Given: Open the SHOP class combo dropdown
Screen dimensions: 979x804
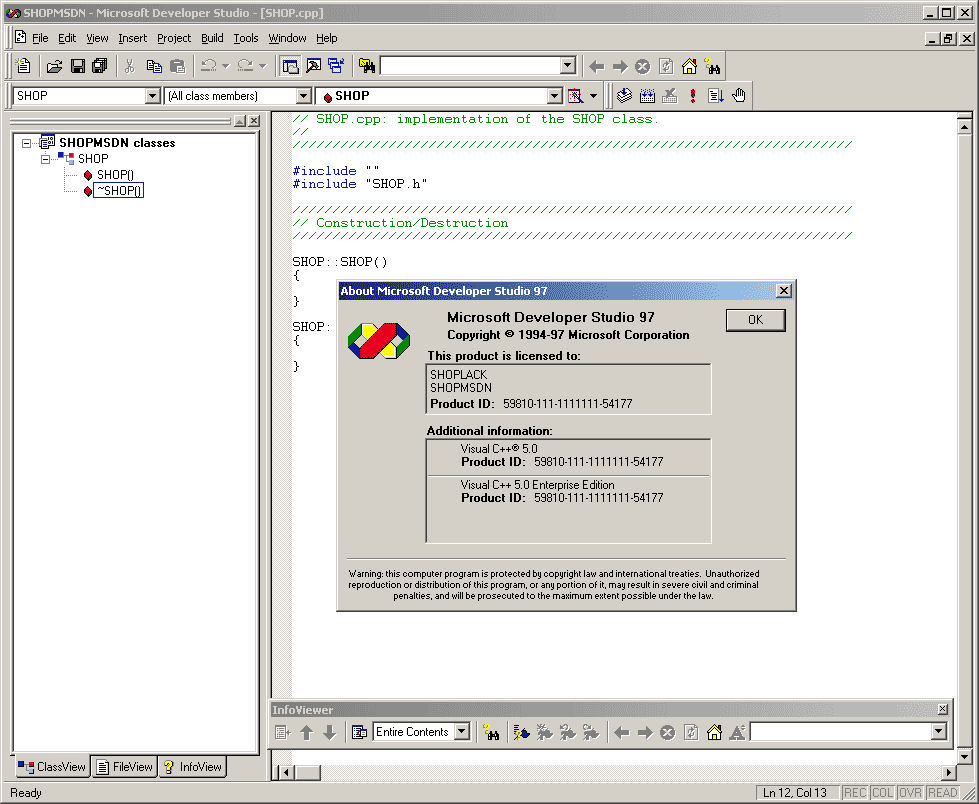Looking at the screenshot, I should 152,96.
